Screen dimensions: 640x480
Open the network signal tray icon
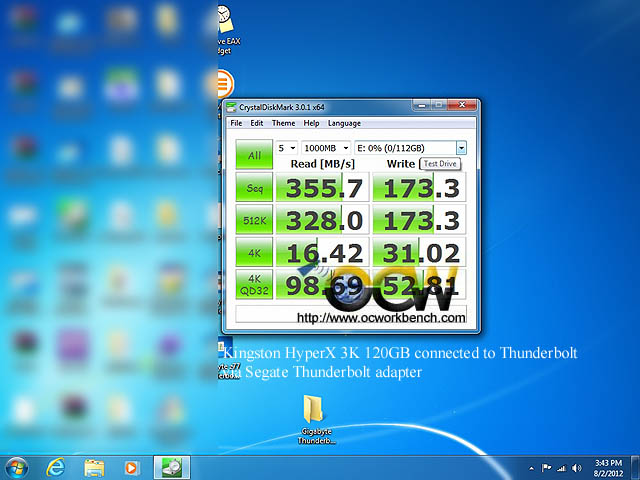(x=561, y=468)
